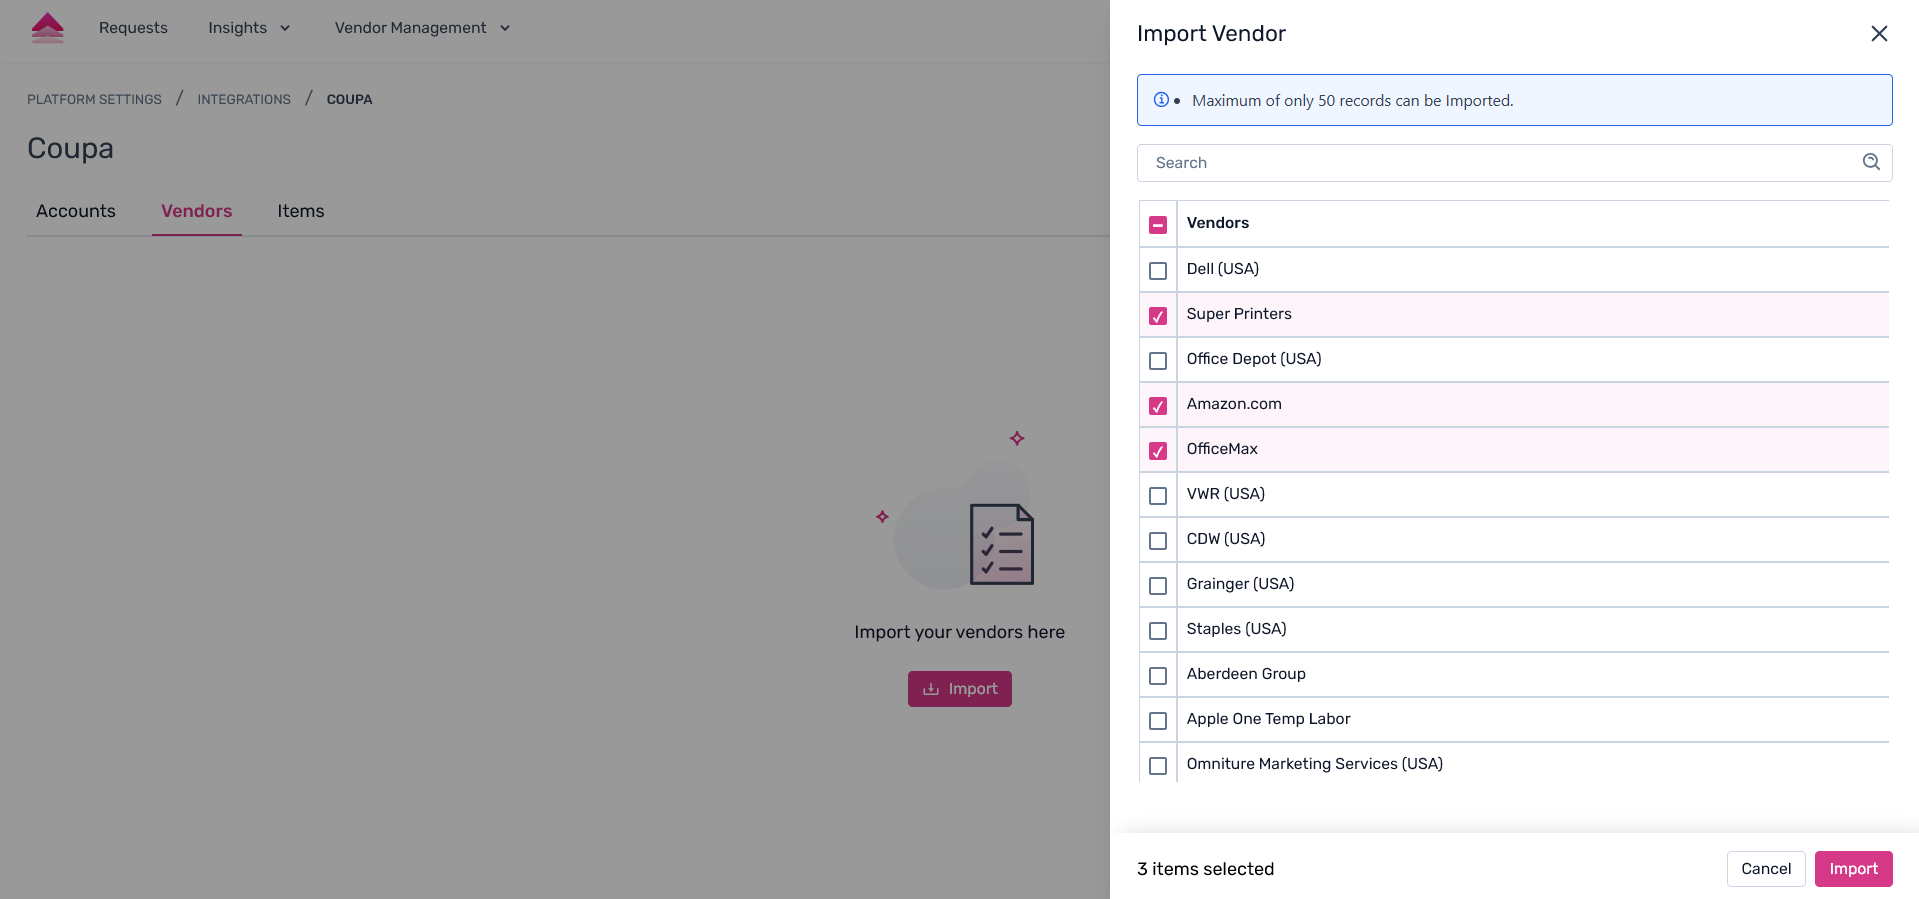1919x899 pixels.
Task: Check the Dell (USA) checkbox
Action: [1158, 271]
